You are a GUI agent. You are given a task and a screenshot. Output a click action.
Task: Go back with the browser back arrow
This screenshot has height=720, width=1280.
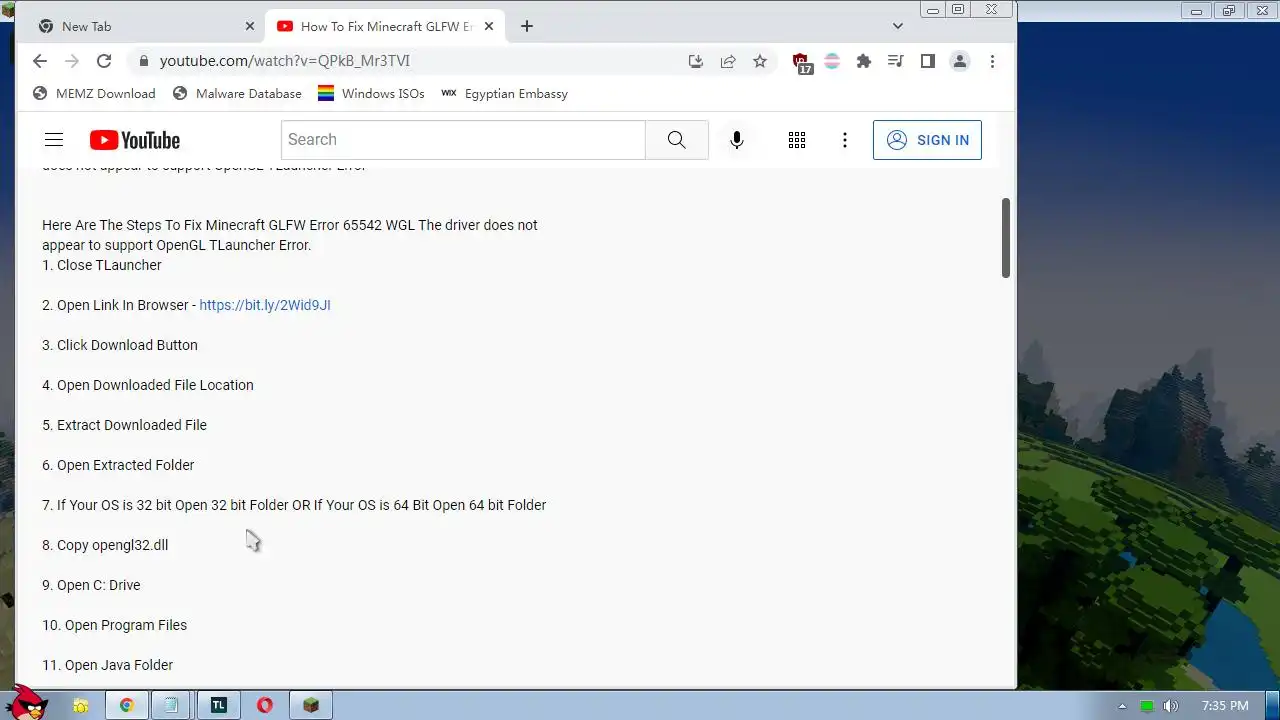coord(39,61)
